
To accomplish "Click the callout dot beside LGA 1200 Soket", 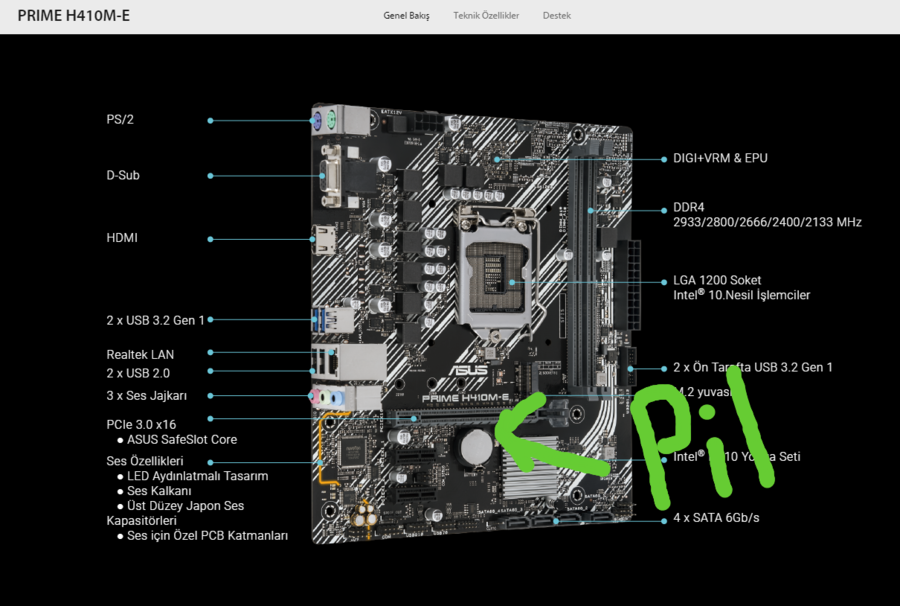I will [664, 282].
